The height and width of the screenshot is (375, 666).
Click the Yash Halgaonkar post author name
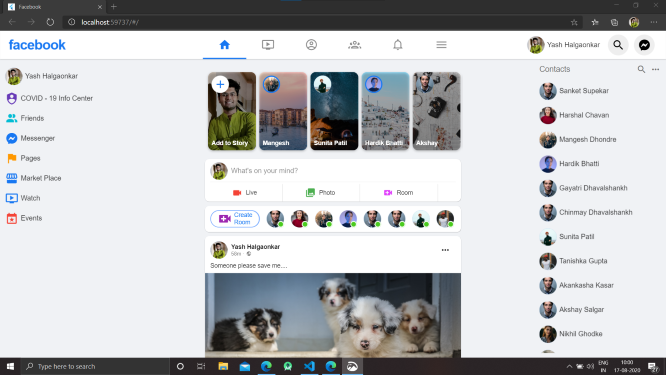pyautogui.click(x=255, y=246)
